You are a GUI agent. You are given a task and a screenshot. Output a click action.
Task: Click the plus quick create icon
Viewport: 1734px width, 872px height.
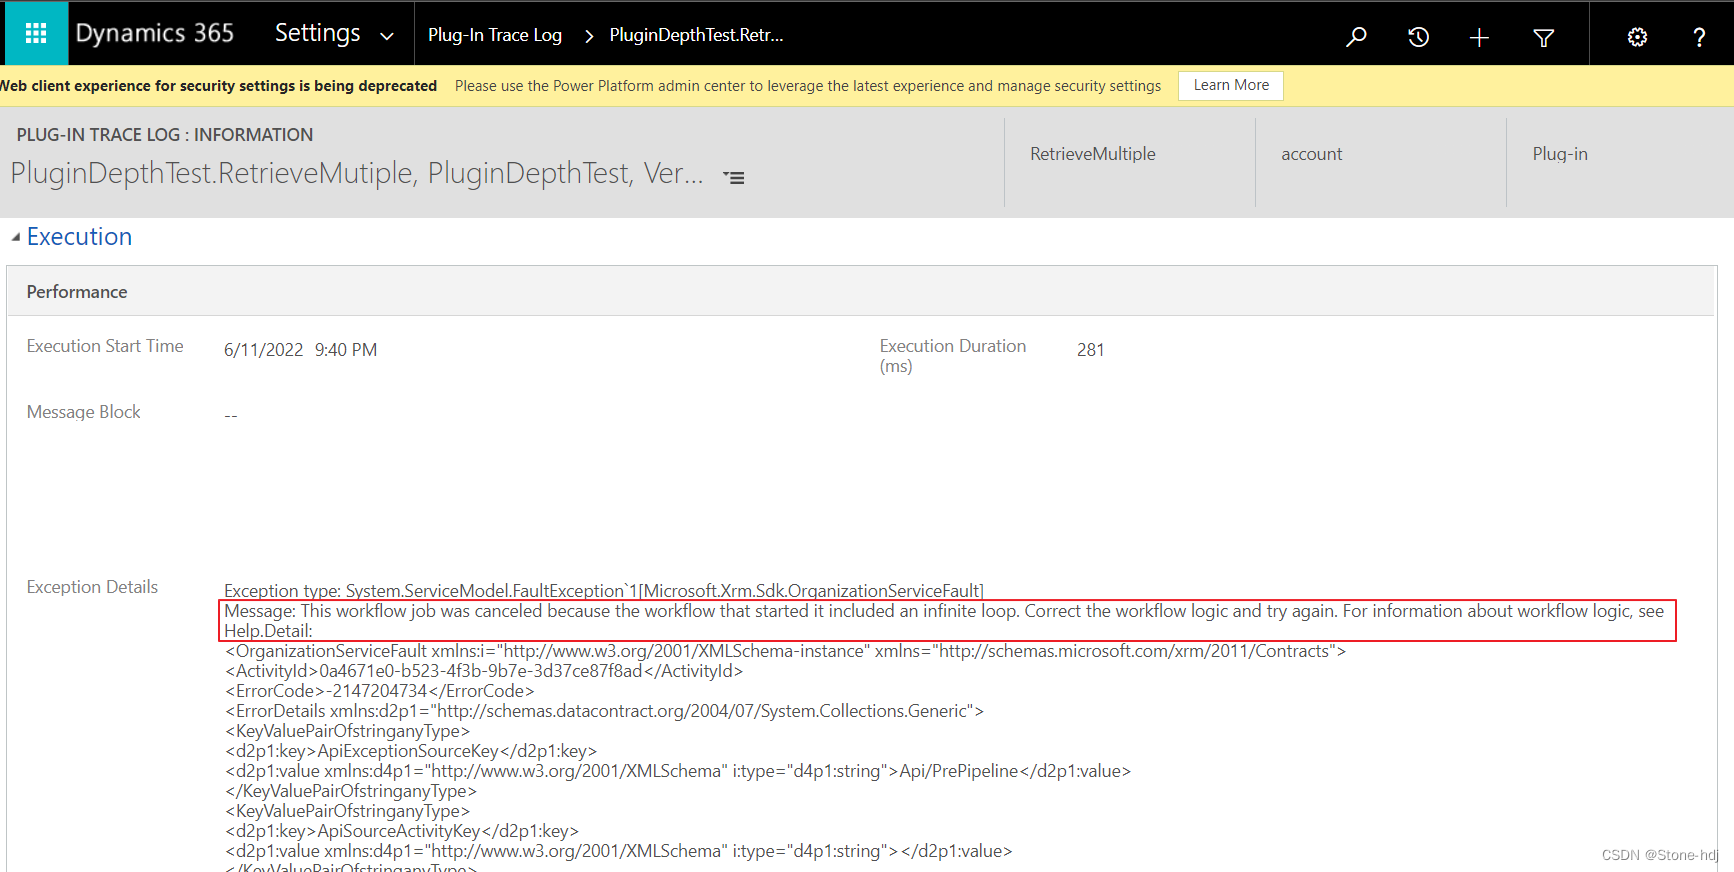click(x=1479, y=37)
